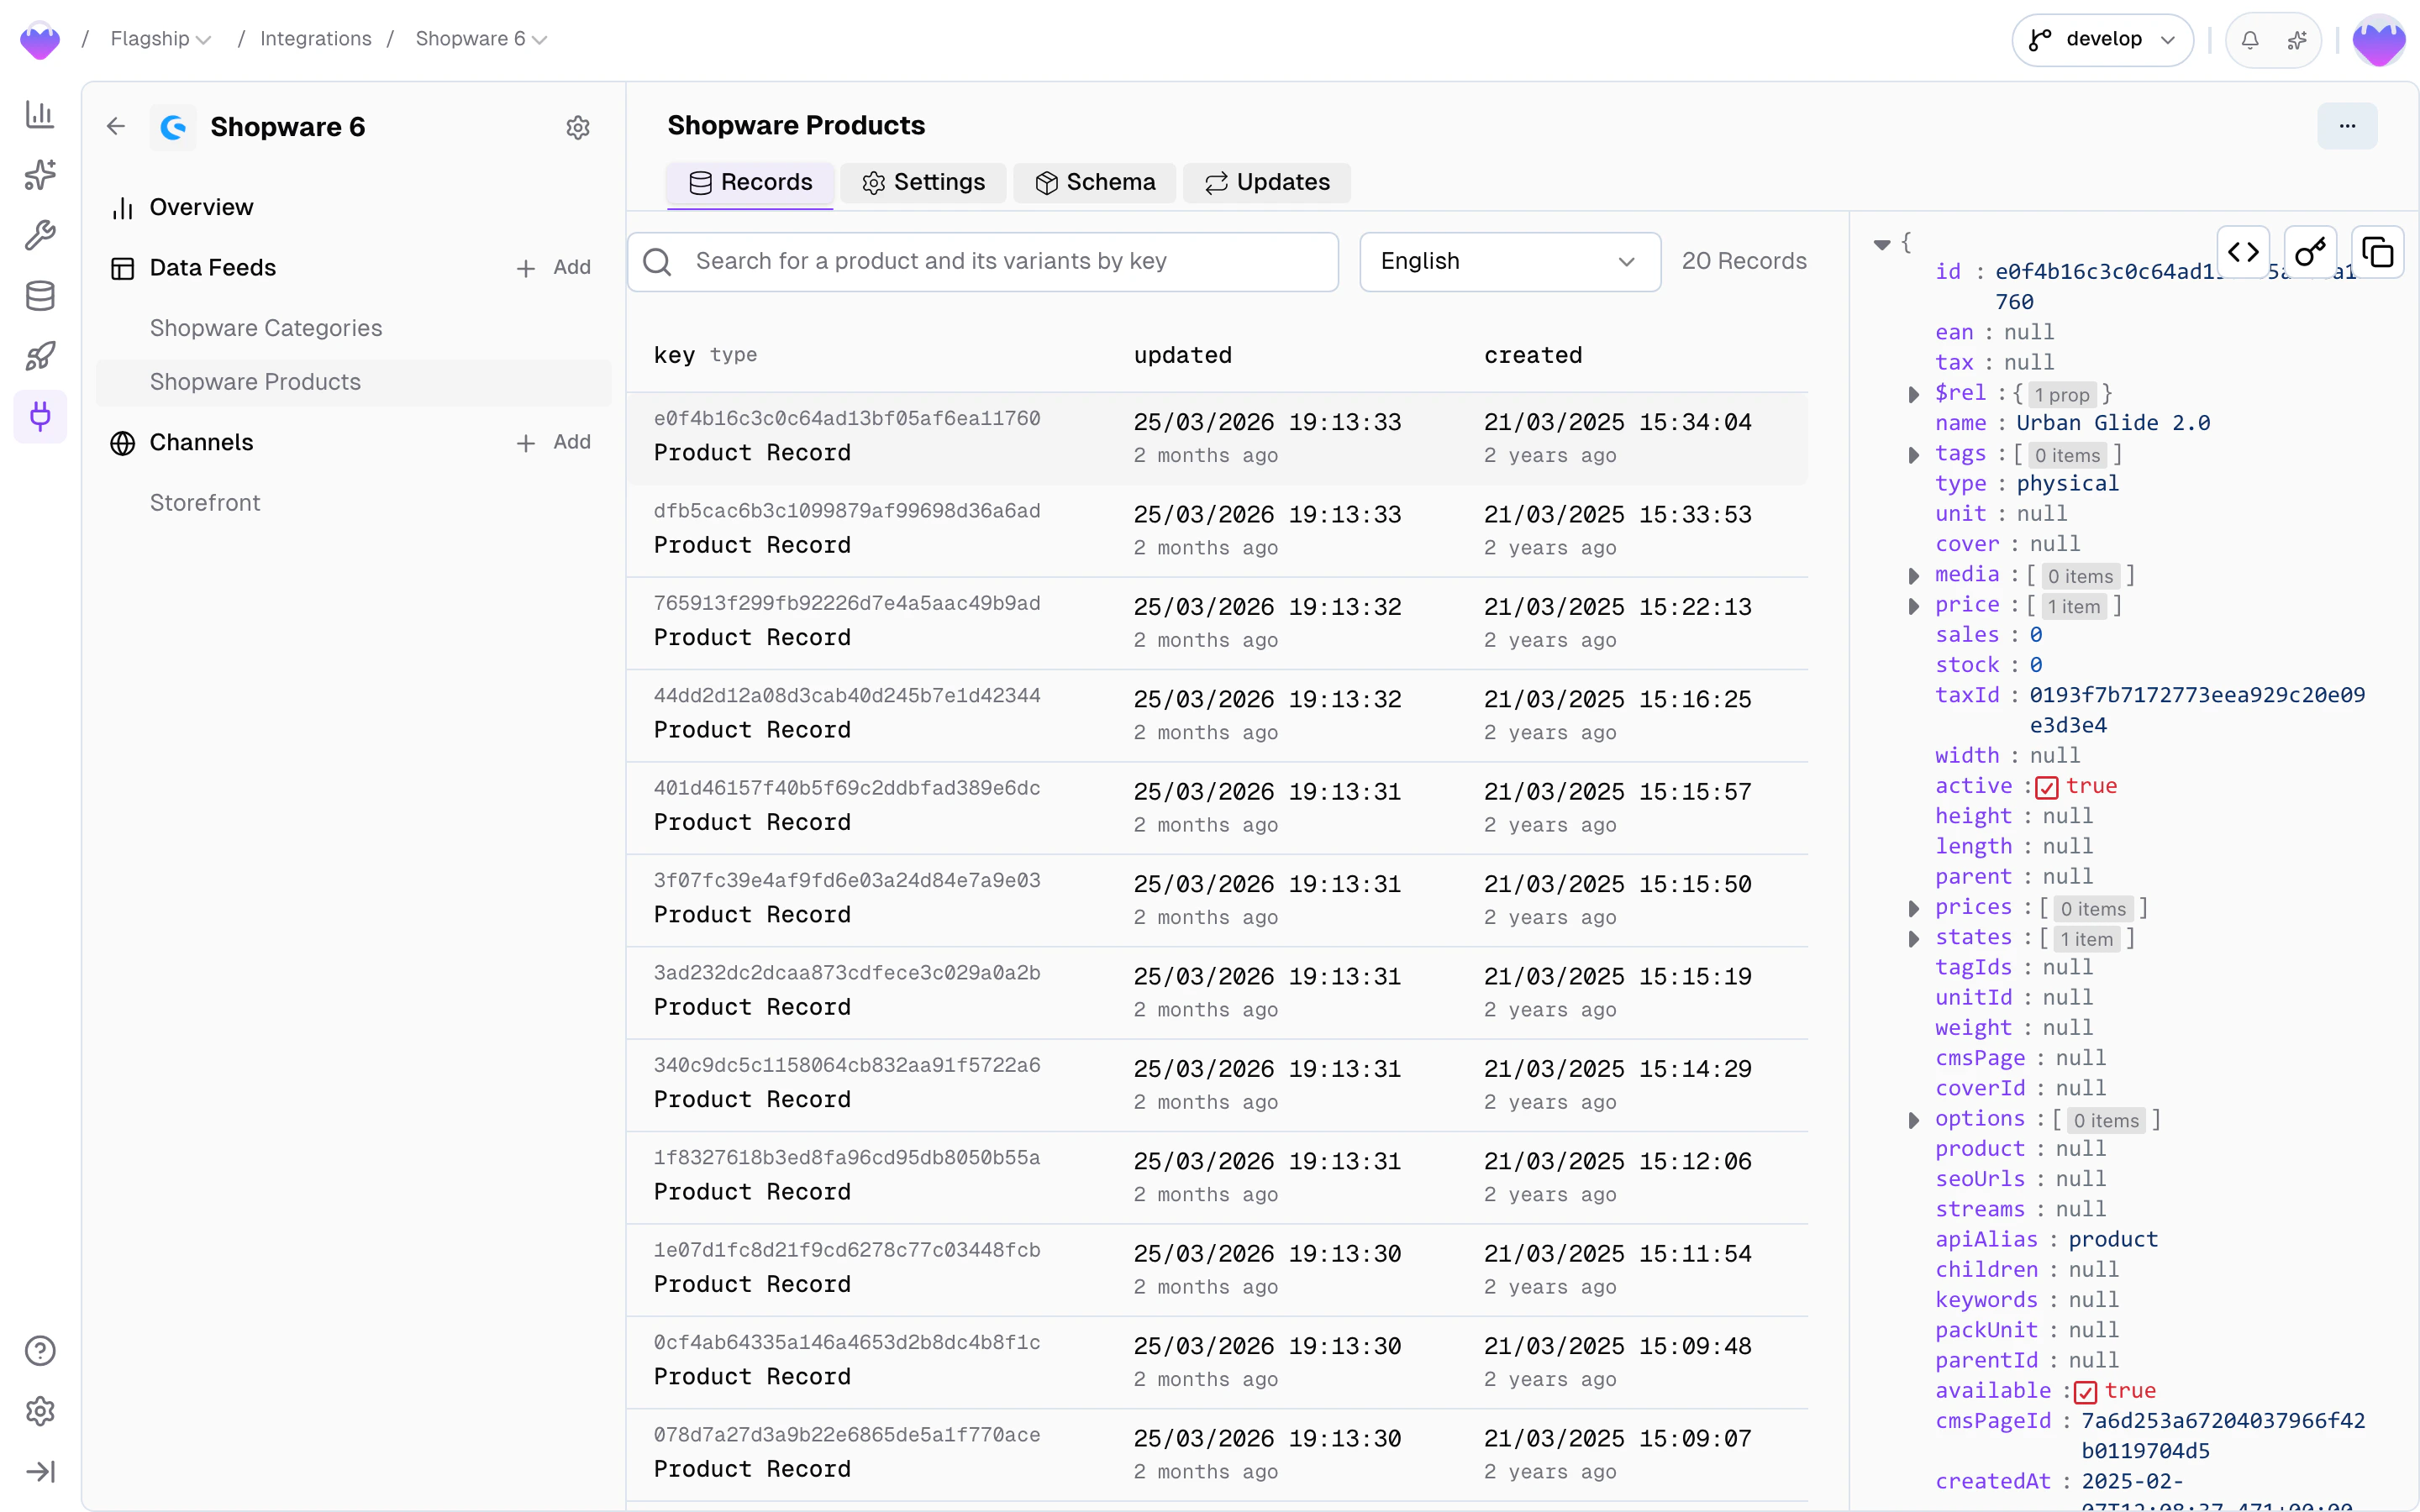The width and height of the screenshot is (2420, 1512).
Task: Switch to the Schema tab
Action: [1095, 183]
